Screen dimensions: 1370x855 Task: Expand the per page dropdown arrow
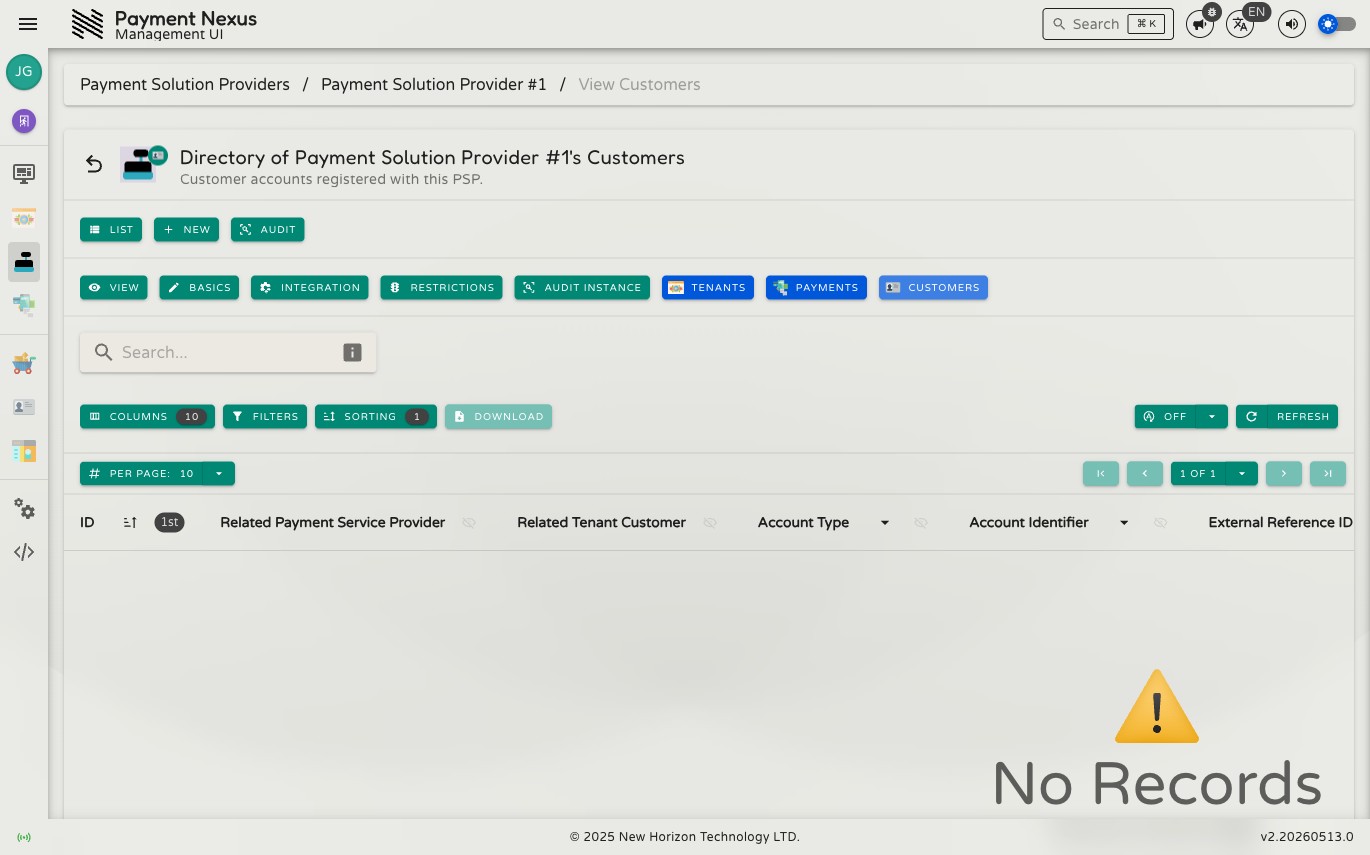point(219,473)
